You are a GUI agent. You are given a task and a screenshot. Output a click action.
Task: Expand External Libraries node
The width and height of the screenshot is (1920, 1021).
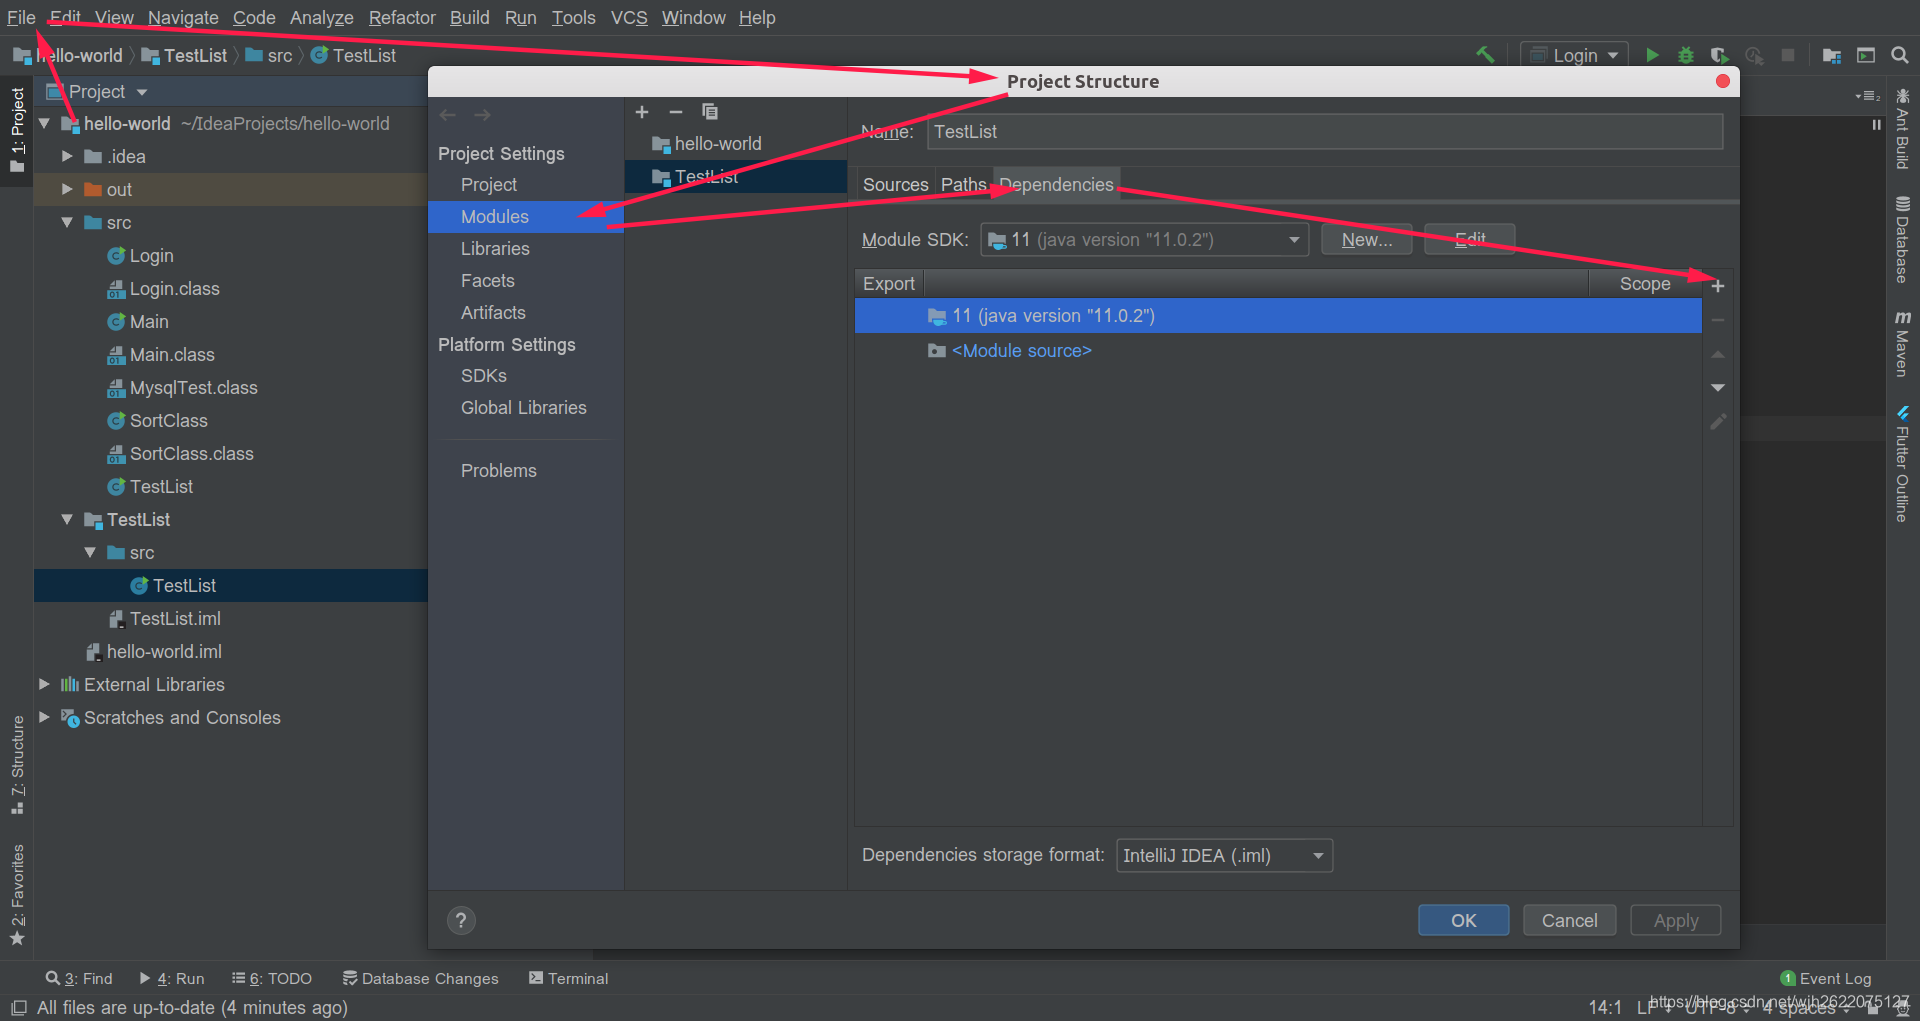click(x=44, y=684)
